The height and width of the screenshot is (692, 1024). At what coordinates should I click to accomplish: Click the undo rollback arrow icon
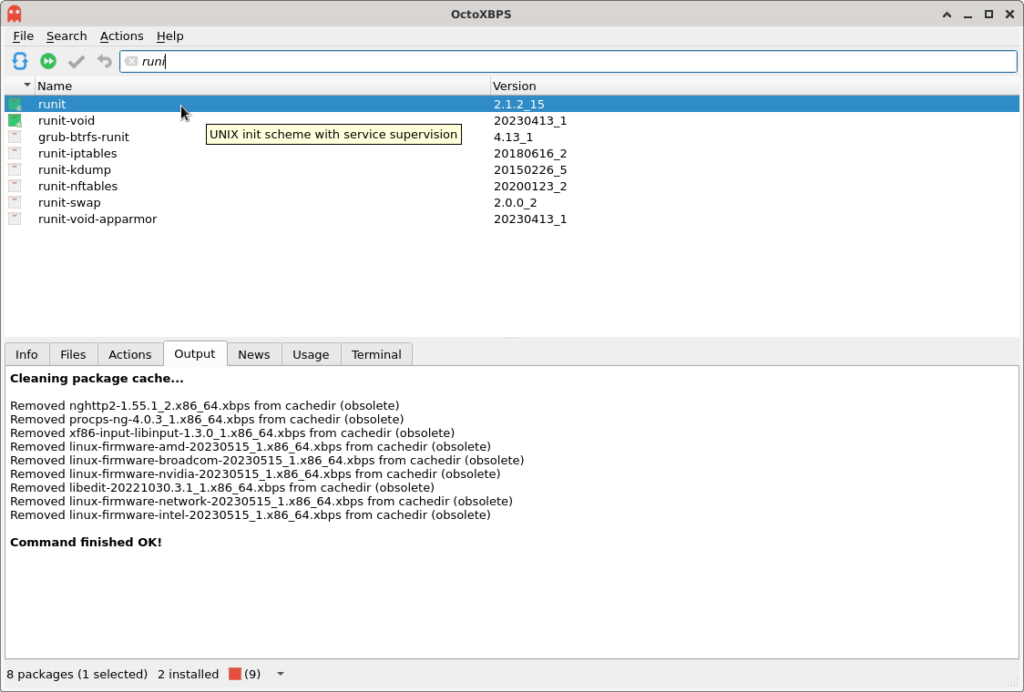coord(104,62)
